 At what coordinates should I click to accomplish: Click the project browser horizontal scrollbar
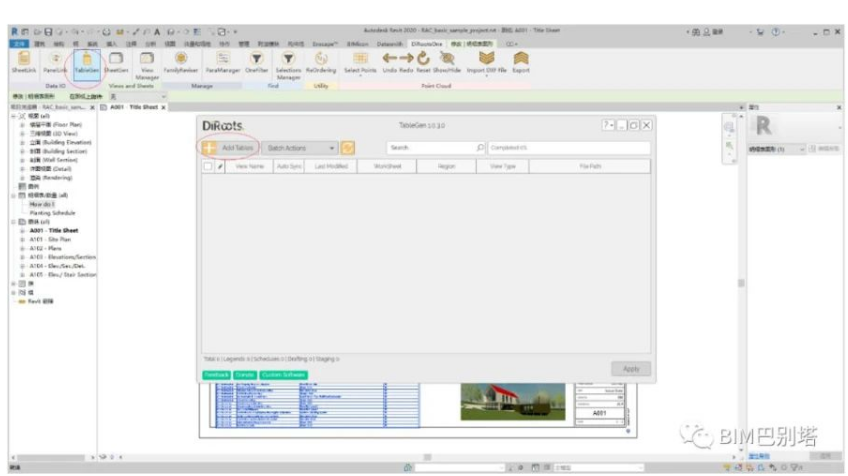point(52,458)
